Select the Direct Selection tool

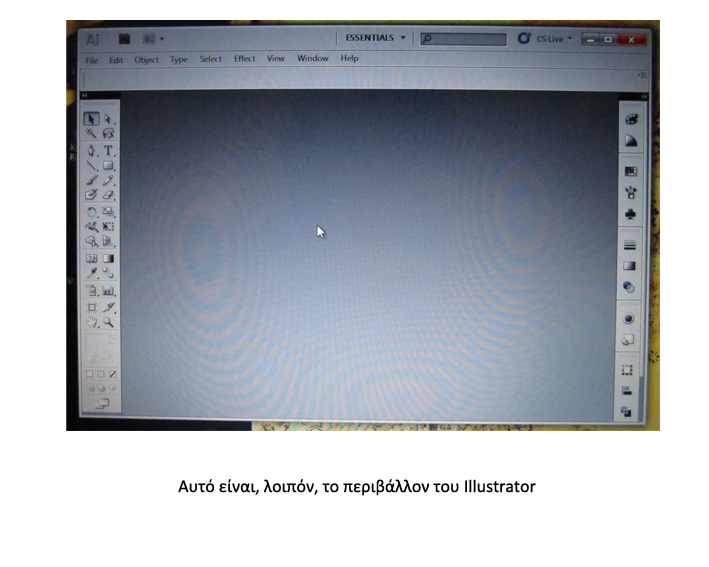click(x=108, y=119)
